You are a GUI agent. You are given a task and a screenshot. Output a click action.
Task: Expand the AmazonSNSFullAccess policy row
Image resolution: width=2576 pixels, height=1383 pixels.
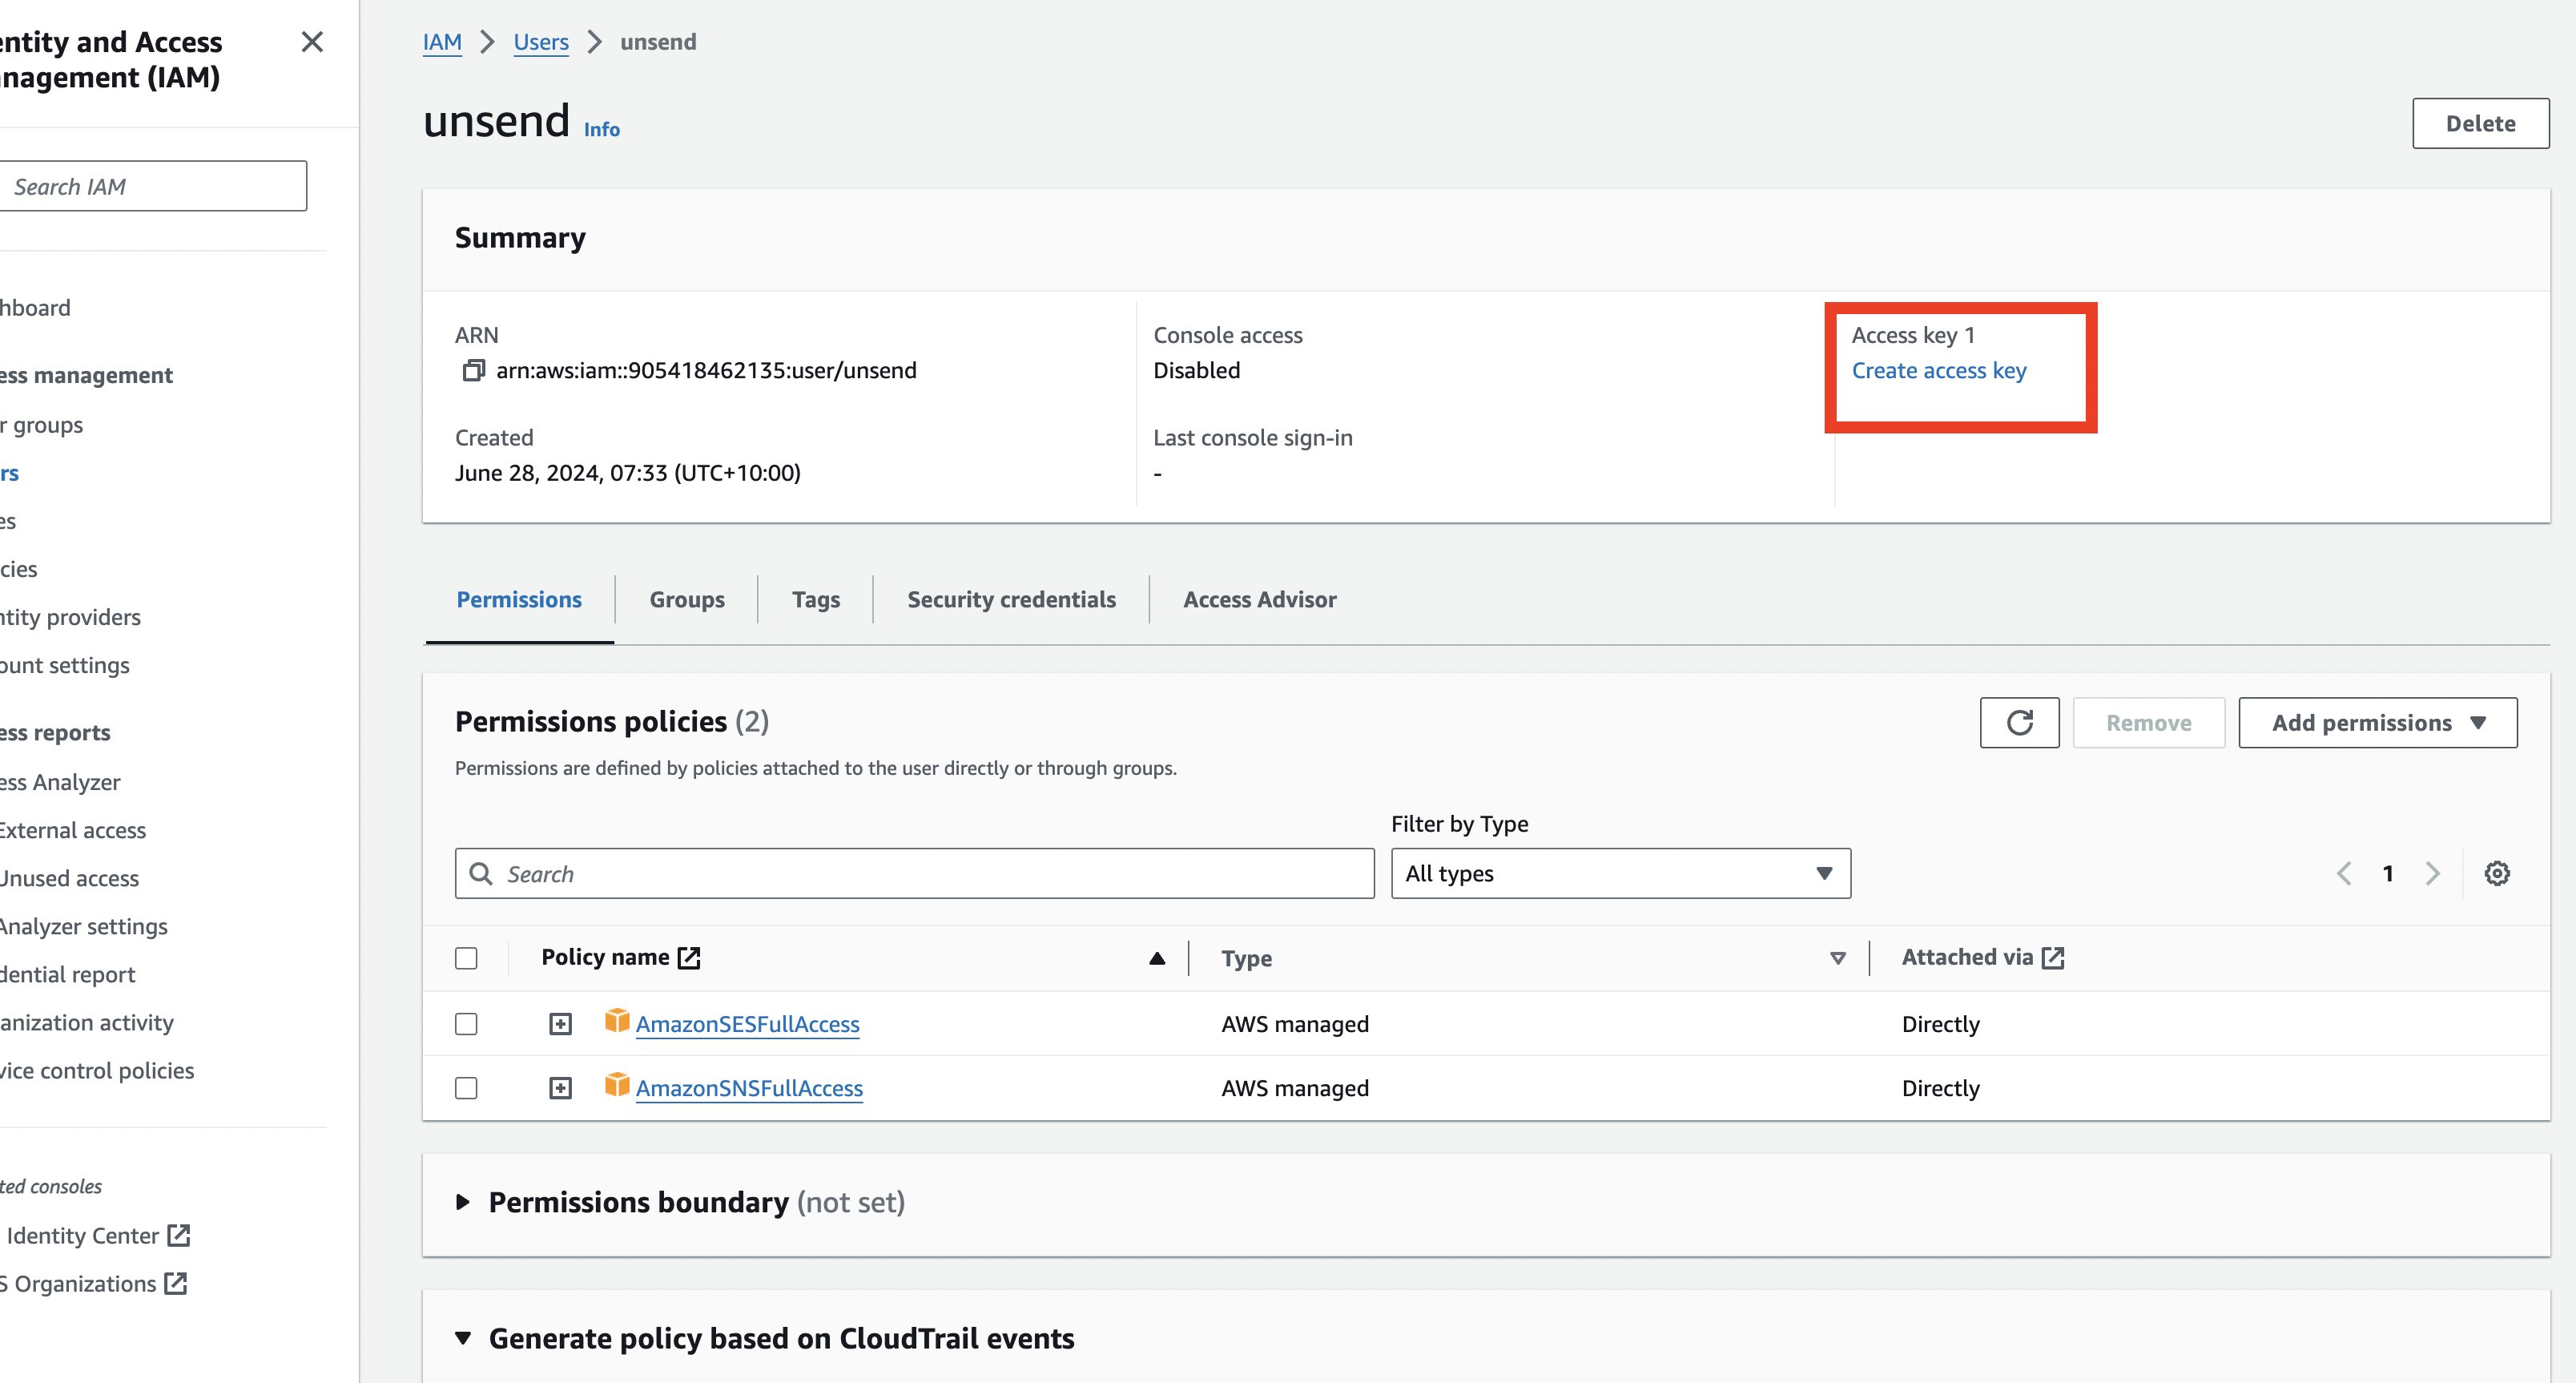click(560, 1088)
